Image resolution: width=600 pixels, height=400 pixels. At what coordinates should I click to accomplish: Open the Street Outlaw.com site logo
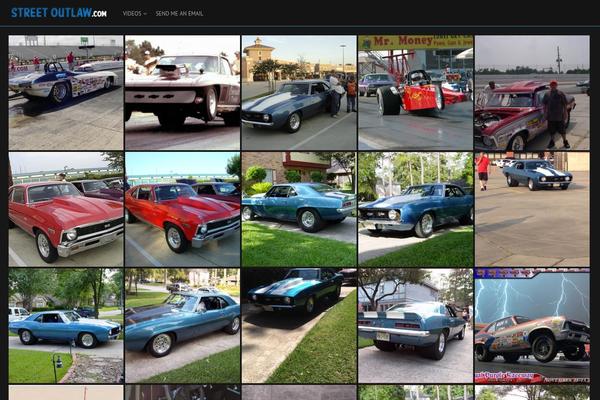[59, 13]
